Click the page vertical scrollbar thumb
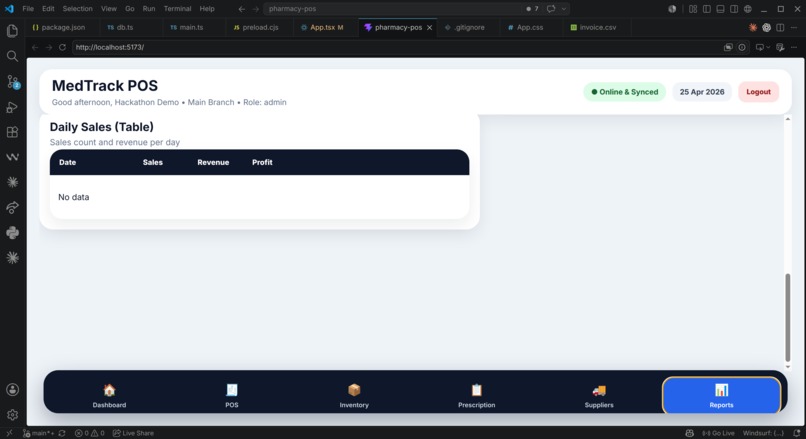 click(787, 318)
